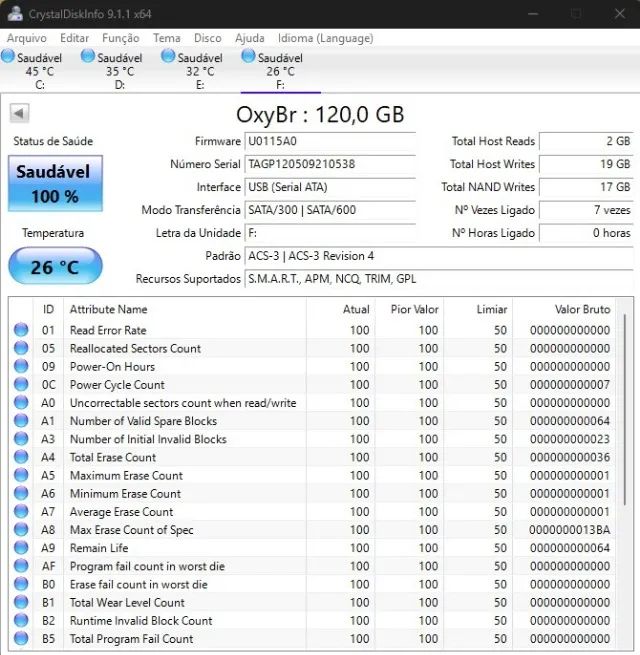
Task: Click status orb for Number of Valid Spare Blocks
Action: click(x=21, y=421)
